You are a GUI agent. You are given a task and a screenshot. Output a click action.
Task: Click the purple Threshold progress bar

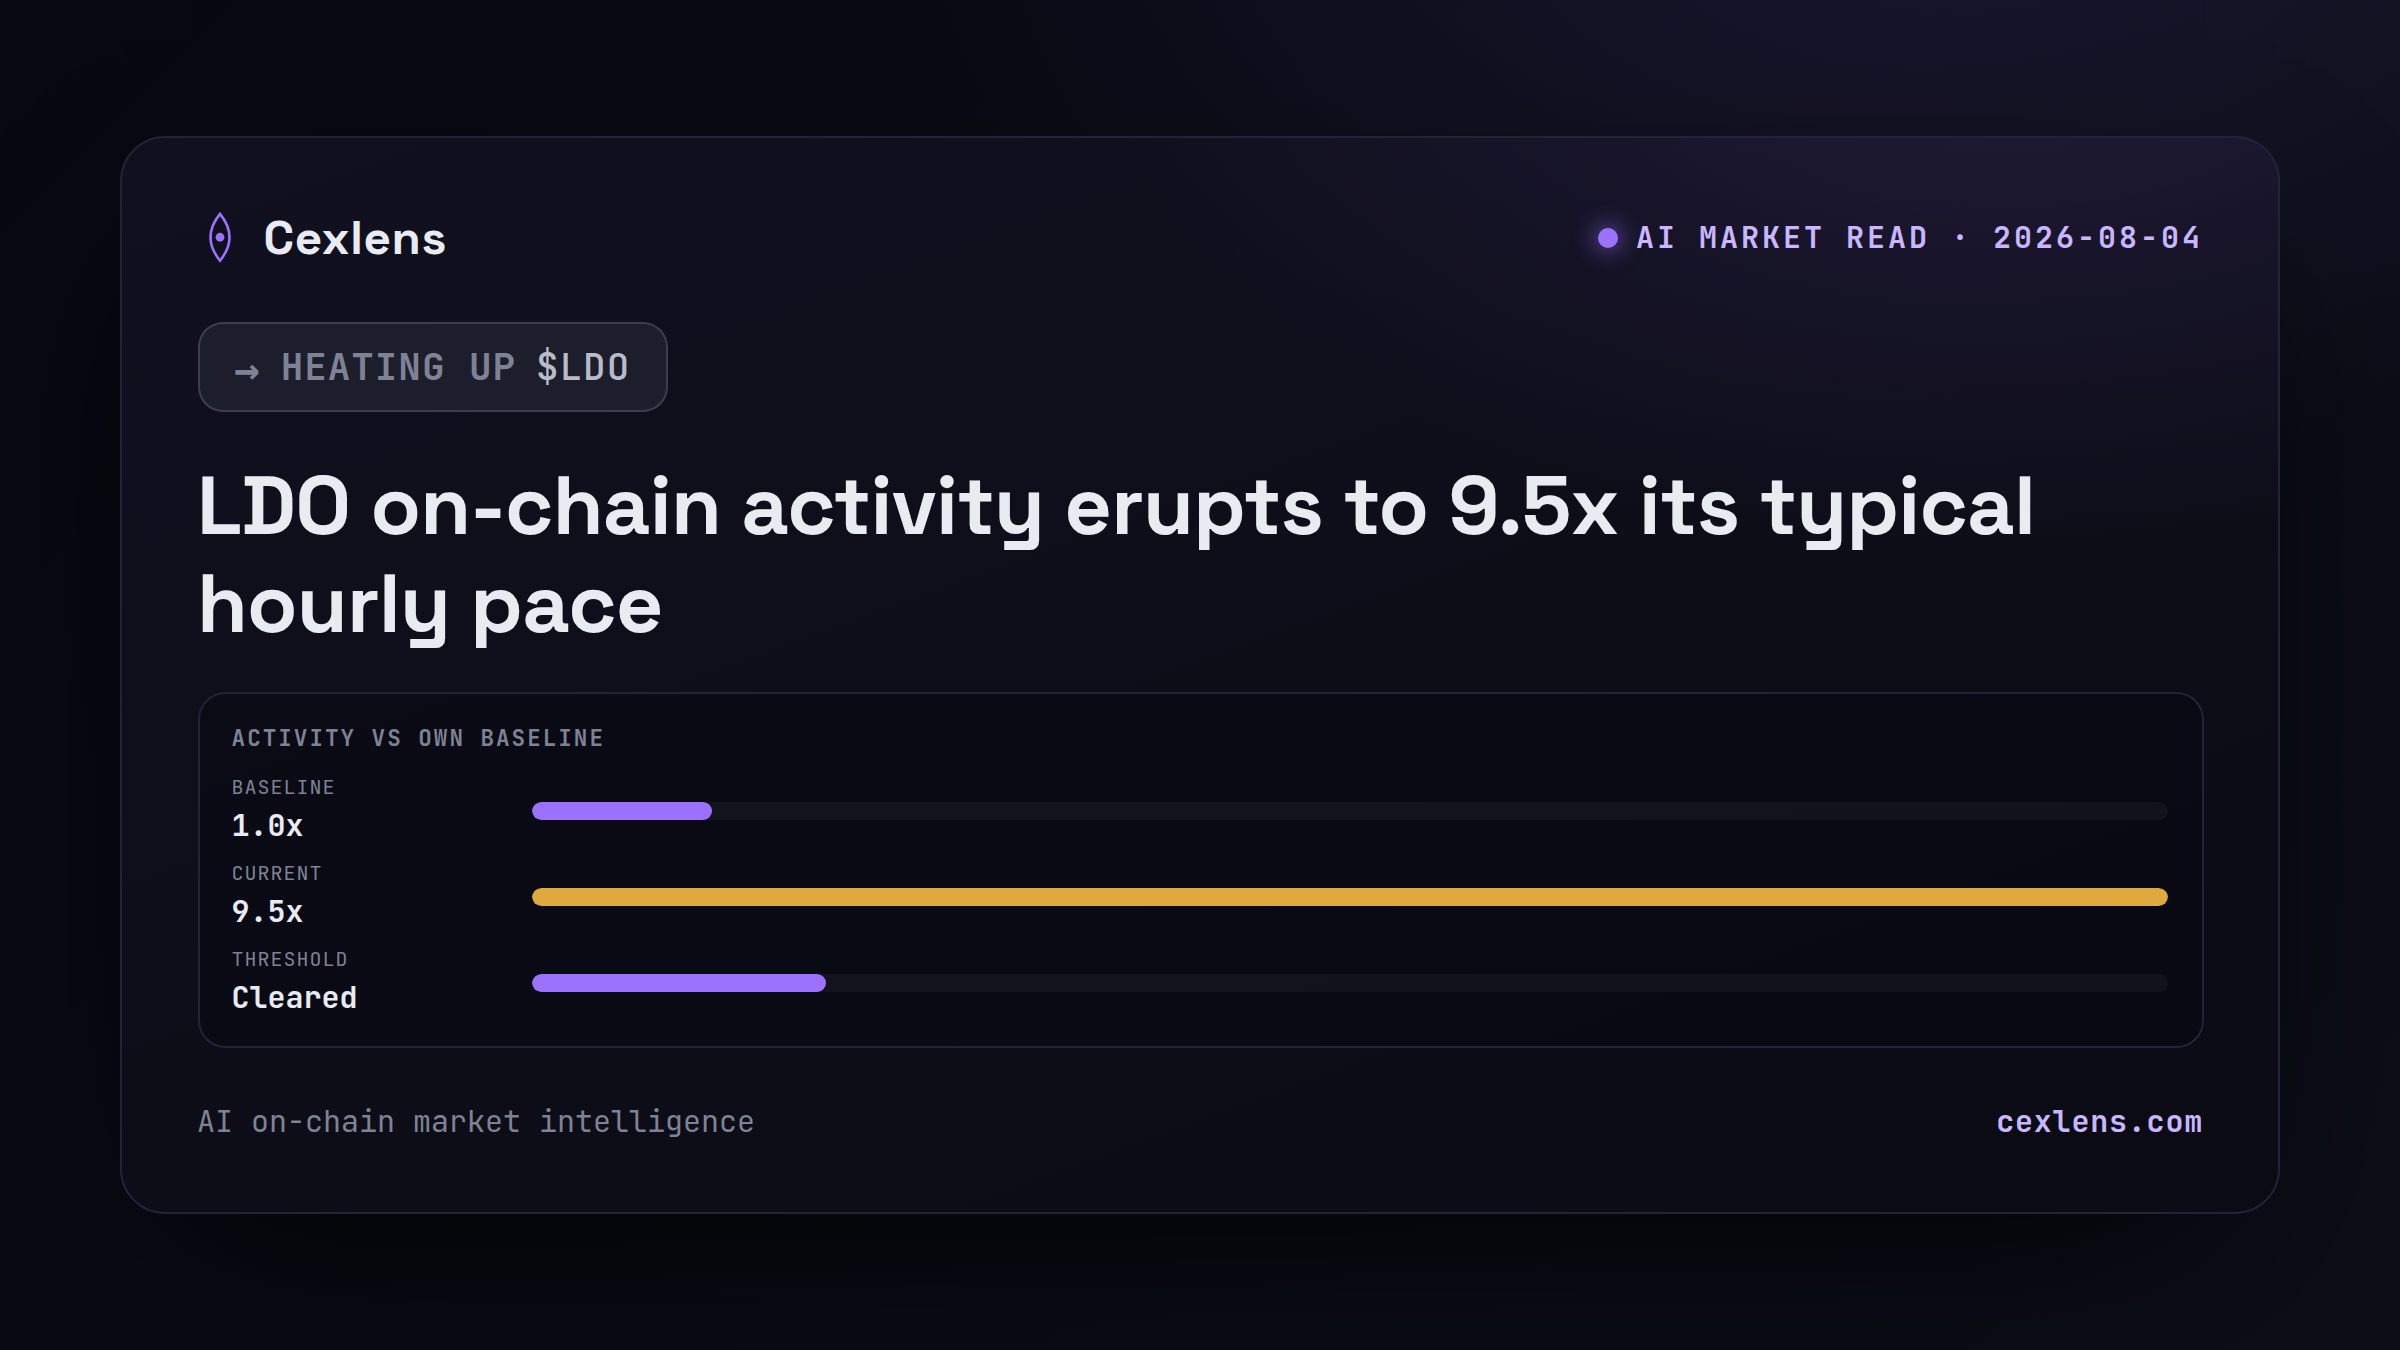tap(679, 983)
